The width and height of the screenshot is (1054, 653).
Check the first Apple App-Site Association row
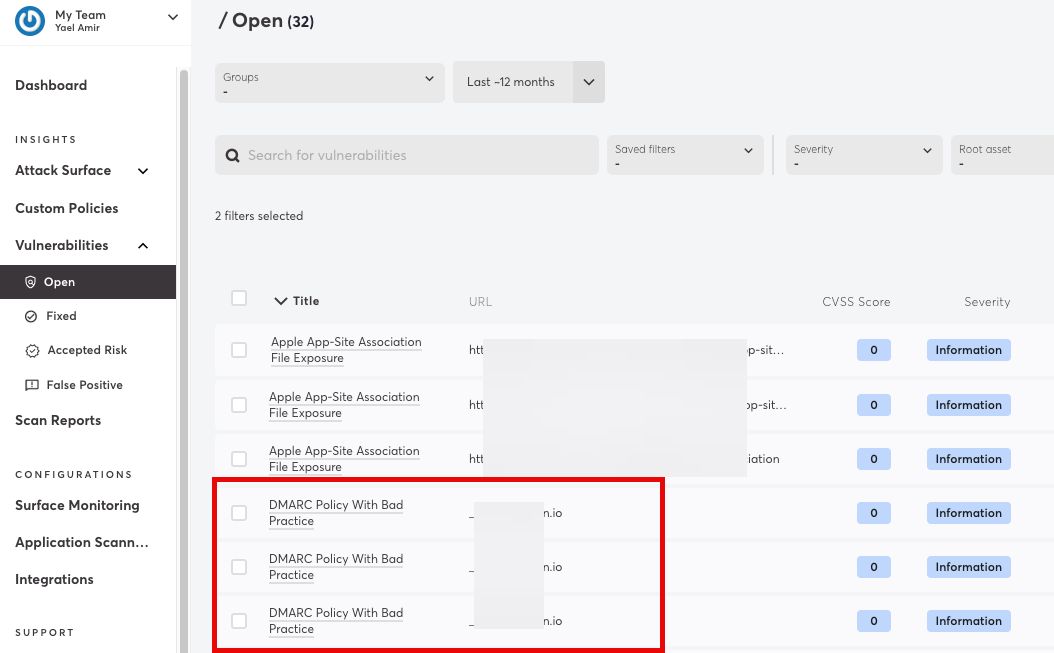click(x=239, y=350)
